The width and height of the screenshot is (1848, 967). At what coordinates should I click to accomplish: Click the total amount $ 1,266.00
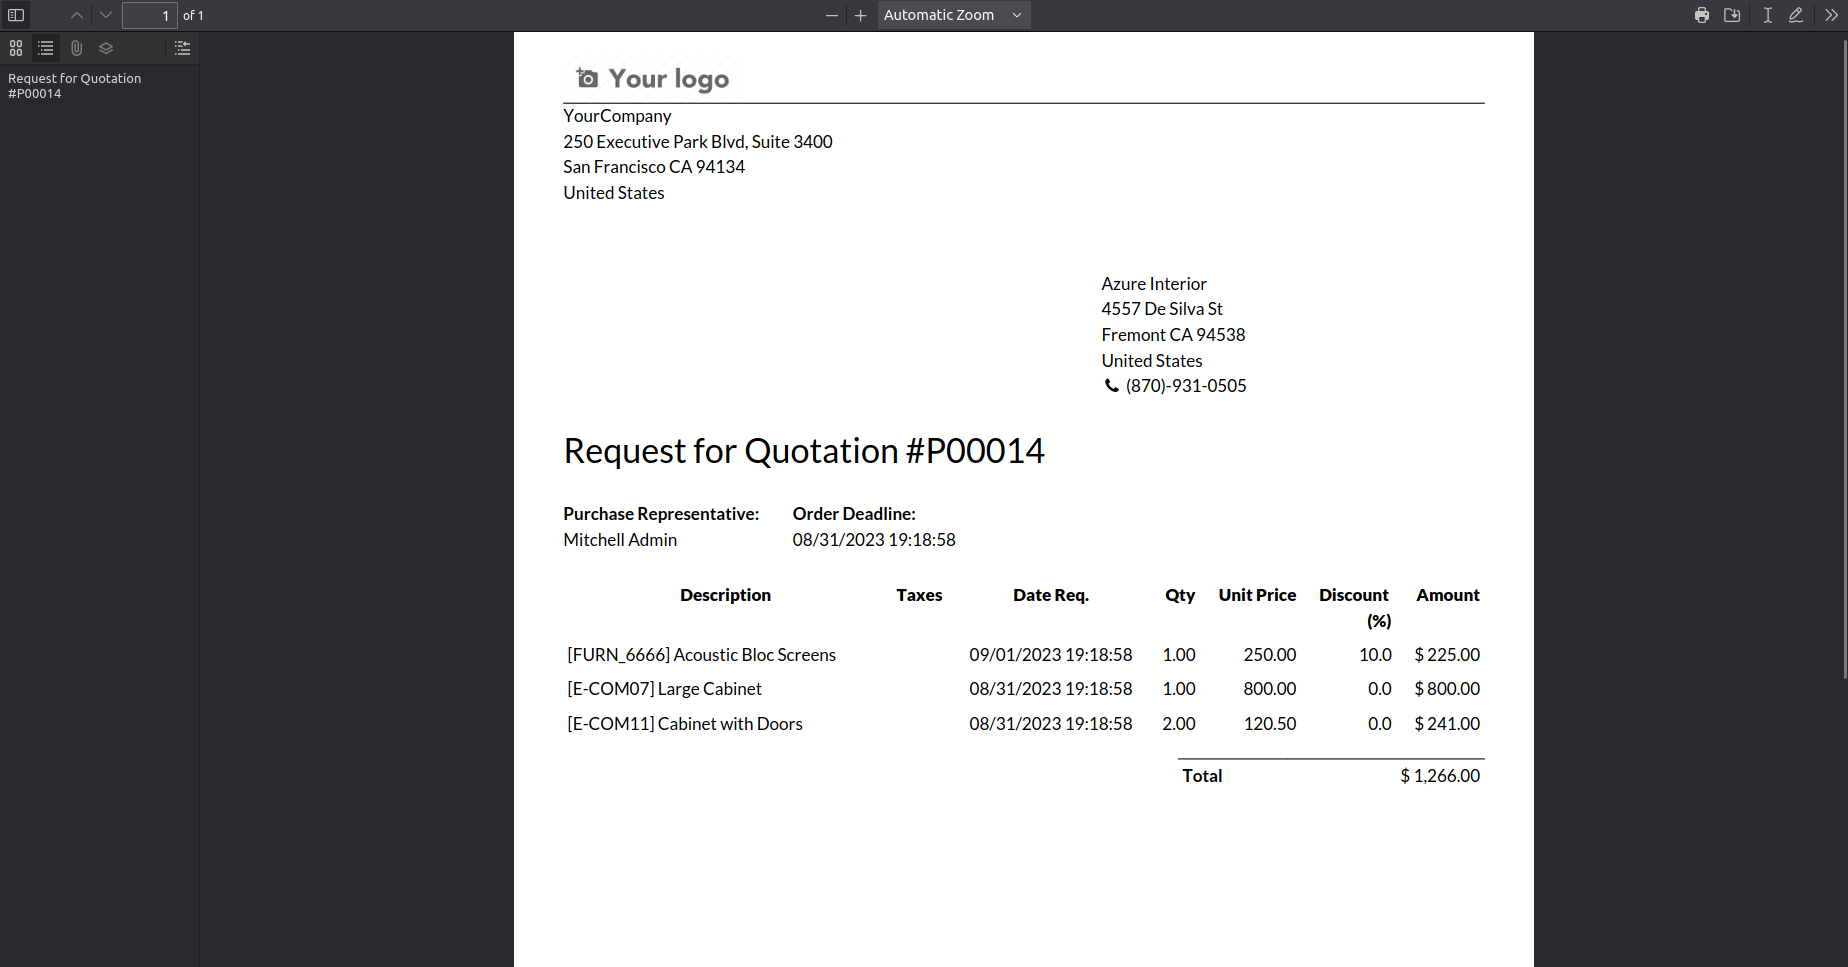coord(1440,776)
